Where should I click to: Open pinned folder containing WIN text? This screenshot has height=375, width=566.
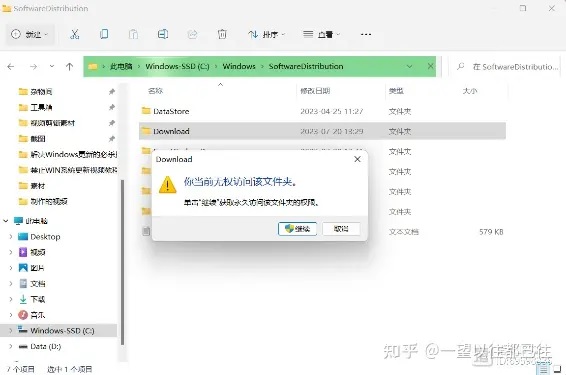coord(68,170)
